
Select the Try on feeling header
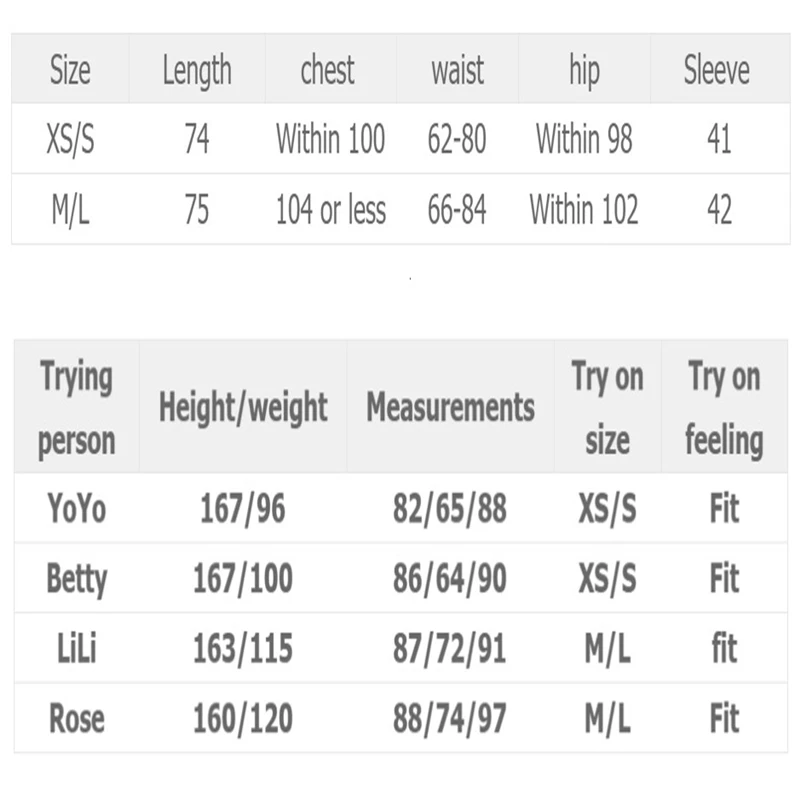[x=724, y=409]
